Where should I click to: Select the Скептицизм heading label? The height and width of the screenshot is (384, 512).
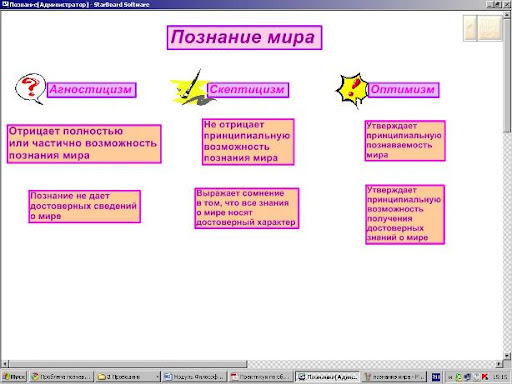coord(248,90)
